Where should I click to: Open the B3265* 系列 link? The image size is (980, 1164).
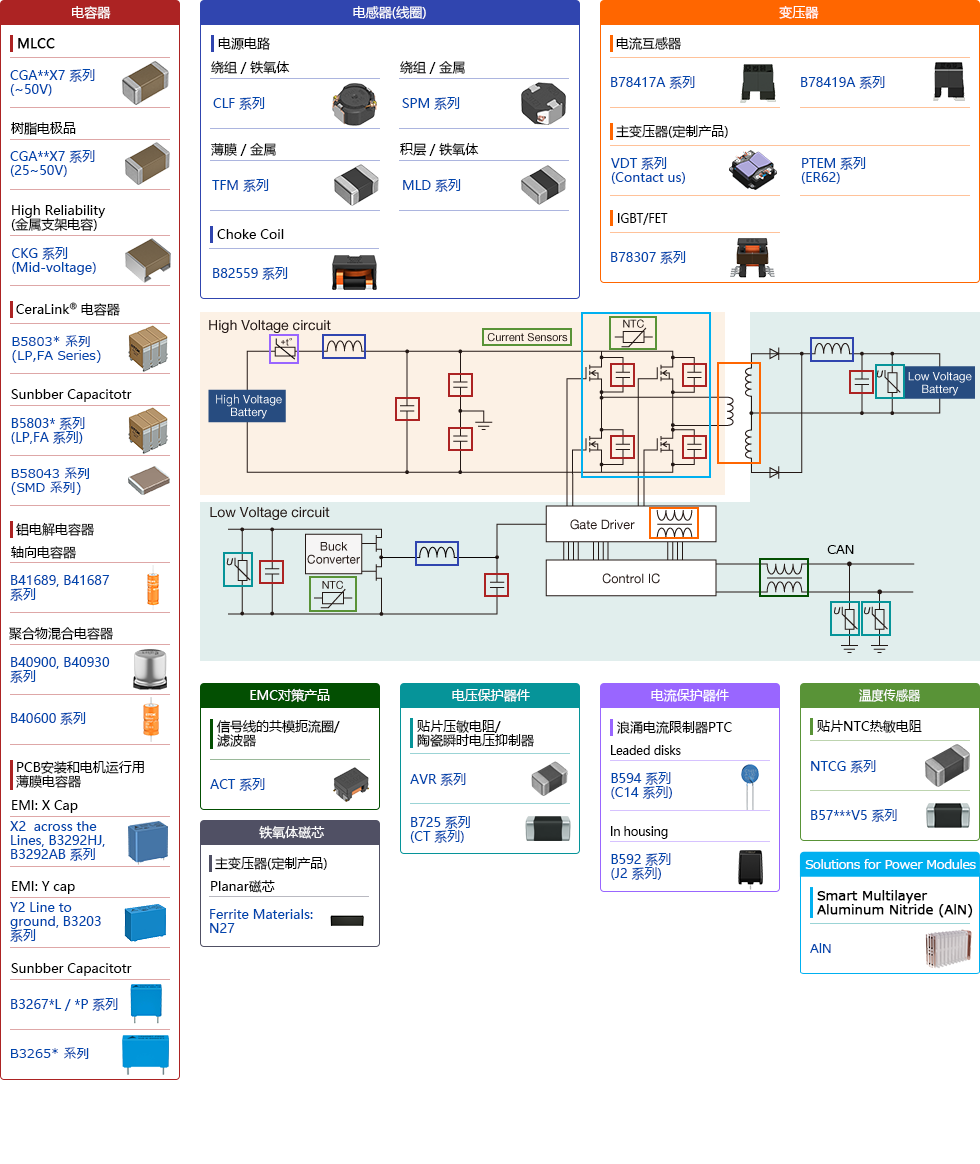click(49, 1053)
